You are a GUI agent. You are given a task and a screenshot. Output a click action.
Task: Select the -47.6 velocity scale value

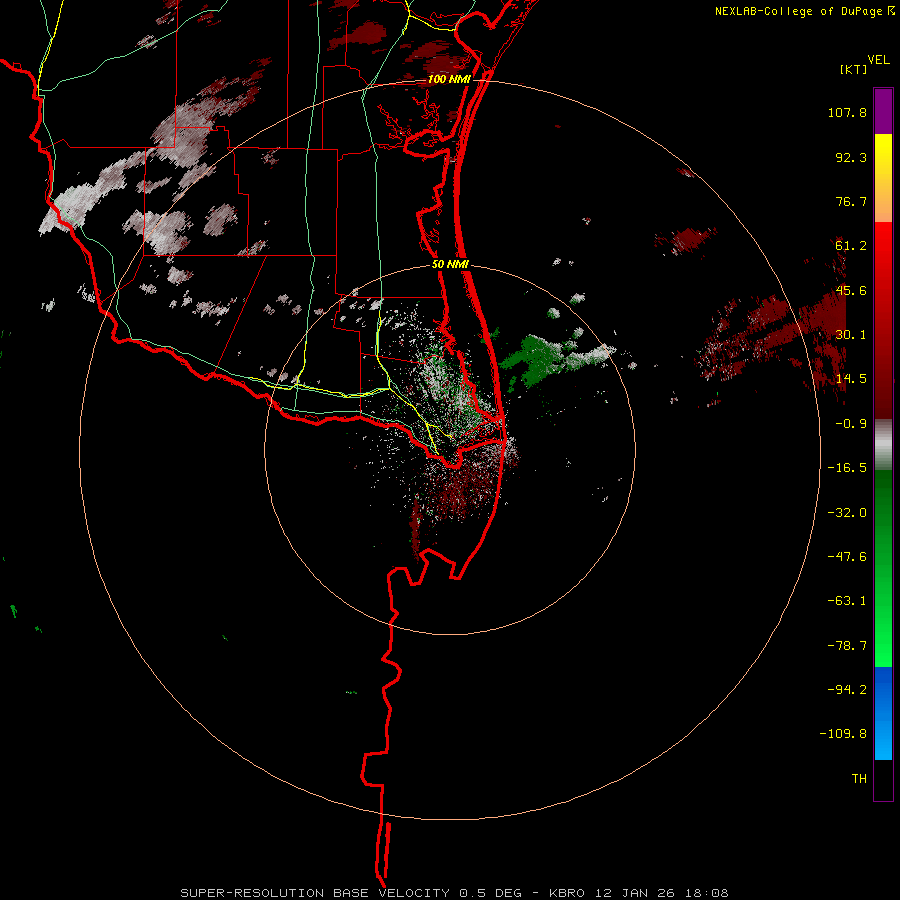(847, 557)
